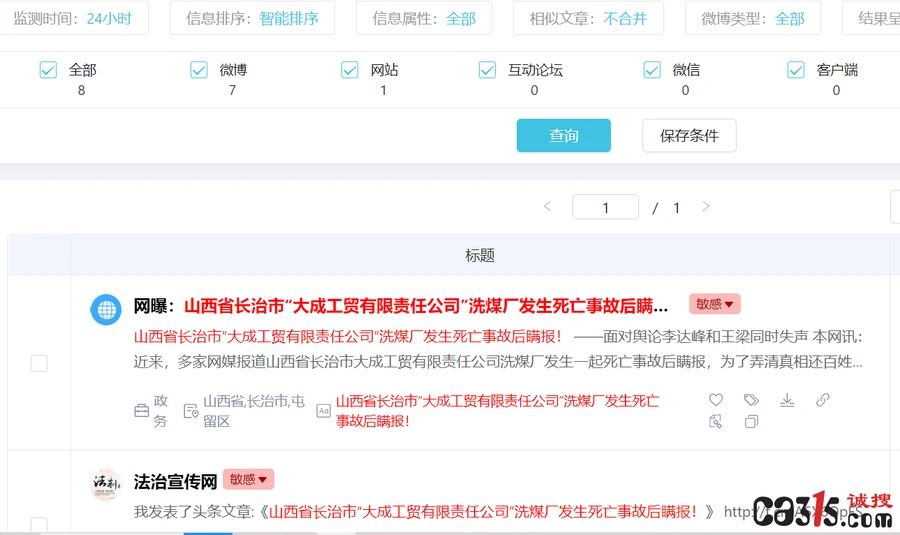Click the blue globe website source icon

tap(106, 310)
